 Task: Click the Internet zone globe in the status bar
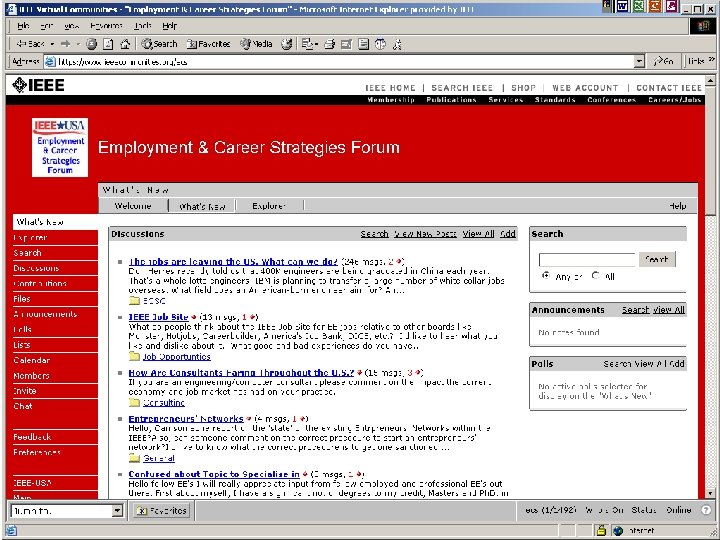point(618,530)
